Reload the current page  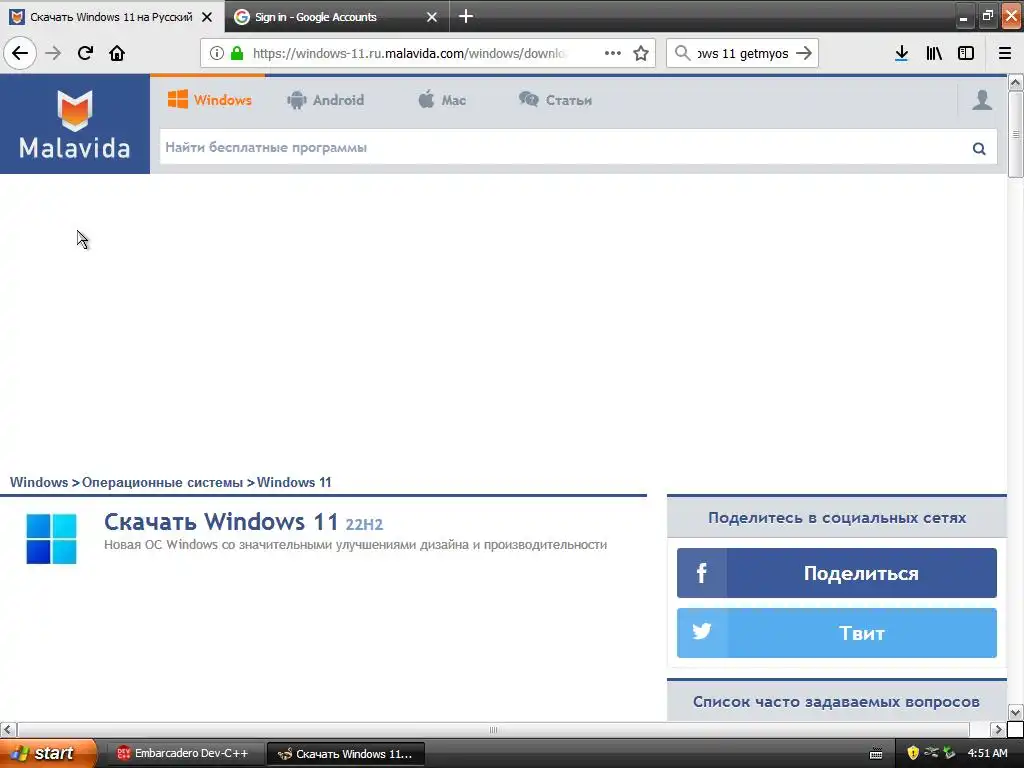[x=85, y=53]
